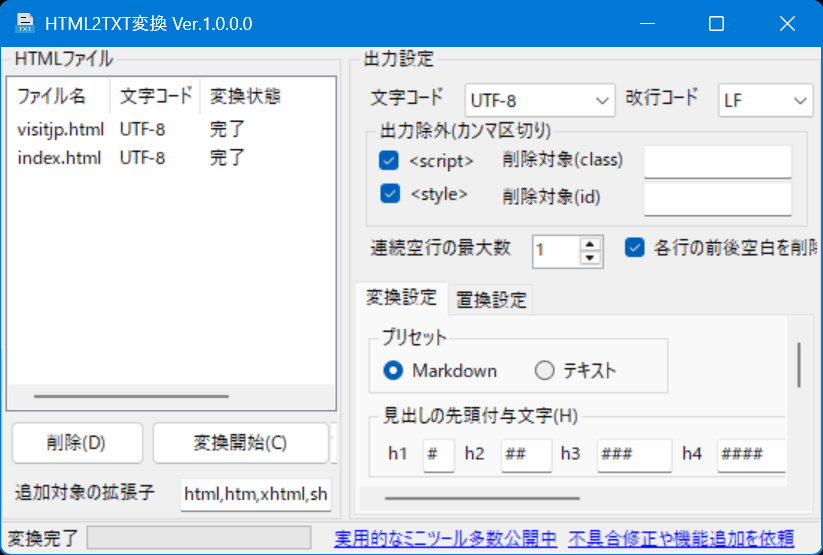This screenshot has width=823, height=555.
Task: Select visitjp.html in the file list
Action: (60, 129)
